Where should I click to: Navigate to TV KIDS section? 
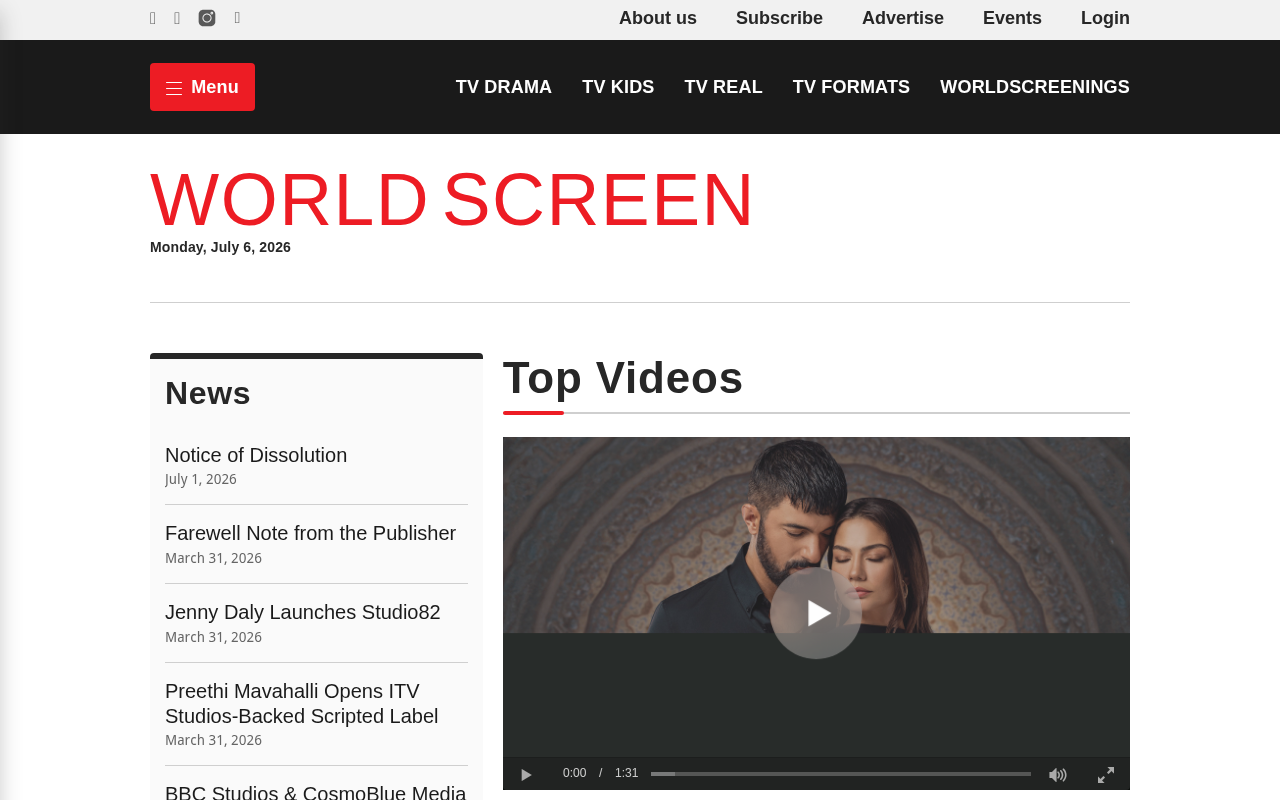pyautogui.click(x=618, y=87)
